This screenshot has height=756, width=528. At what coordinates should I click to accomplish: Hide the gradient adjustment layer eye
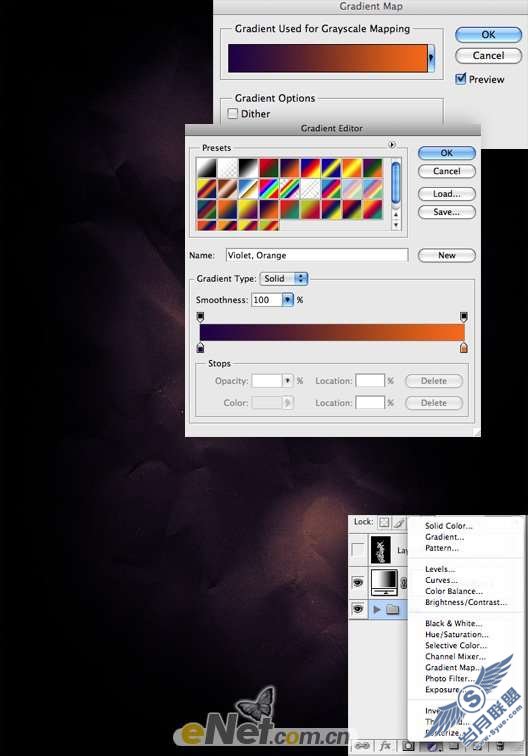[x=358, y=582]
